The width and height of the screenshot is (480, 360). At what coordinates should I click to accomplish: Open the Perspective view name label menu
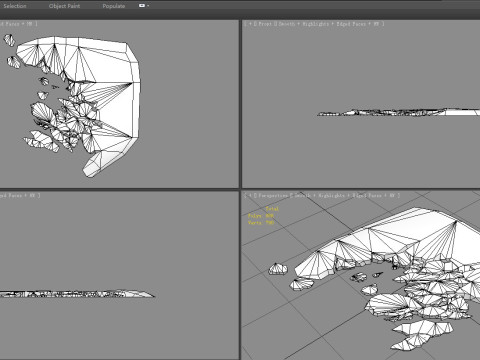click(273, 196)
